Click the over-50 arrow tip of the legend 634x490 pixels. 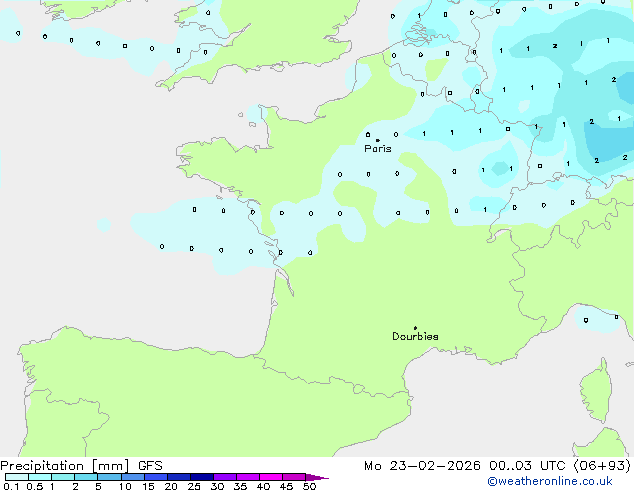pyautogui.click(x=317, y=477)
